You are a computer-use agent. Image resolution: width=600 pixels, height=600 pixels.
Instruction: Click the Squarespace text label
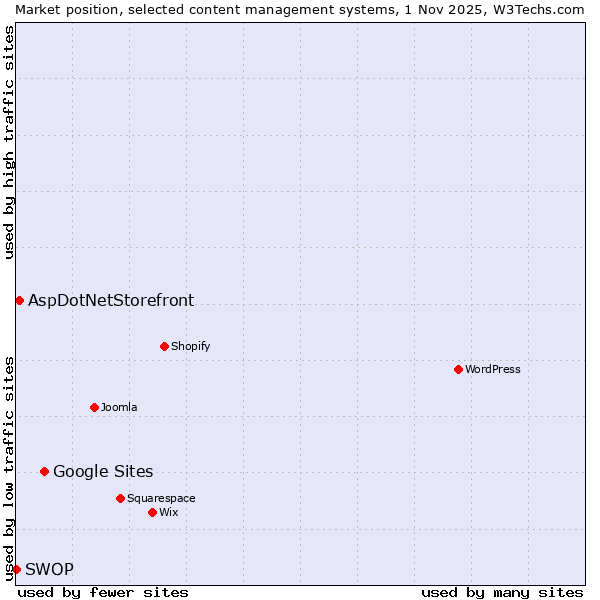[x=161, y=498]
